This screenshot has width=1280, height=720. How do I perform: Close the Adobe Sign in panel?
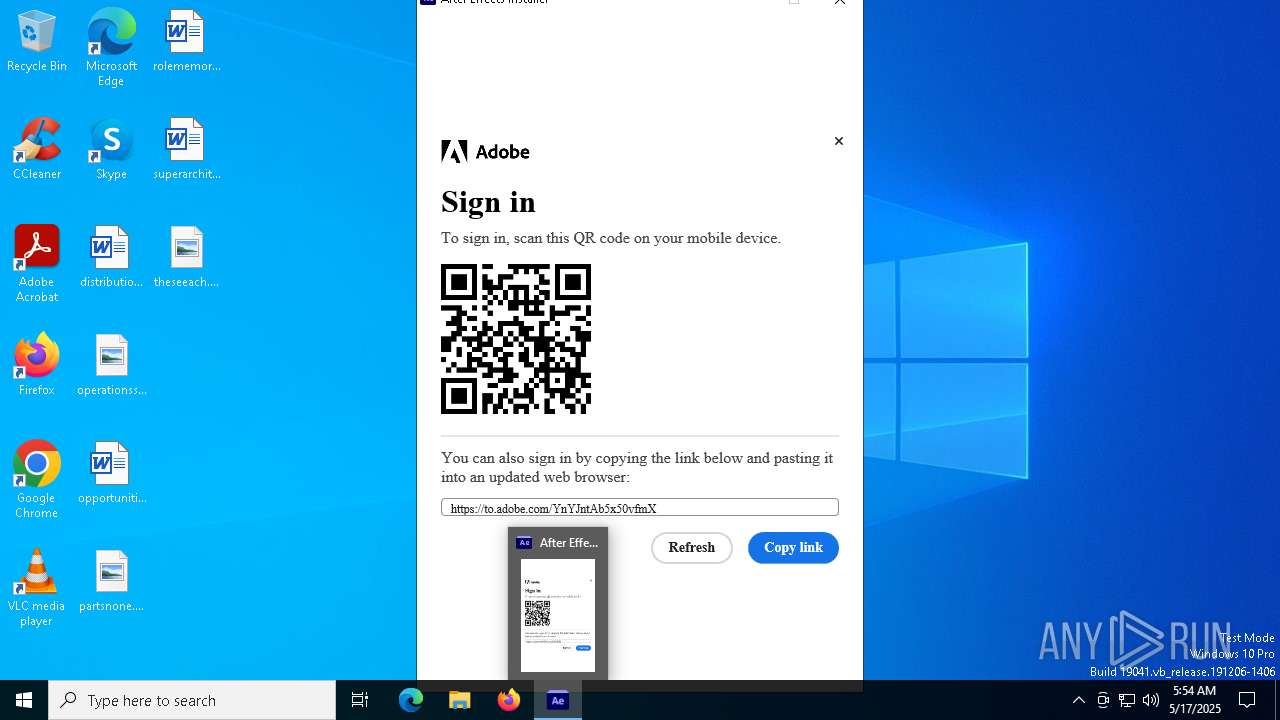point(839,141)
